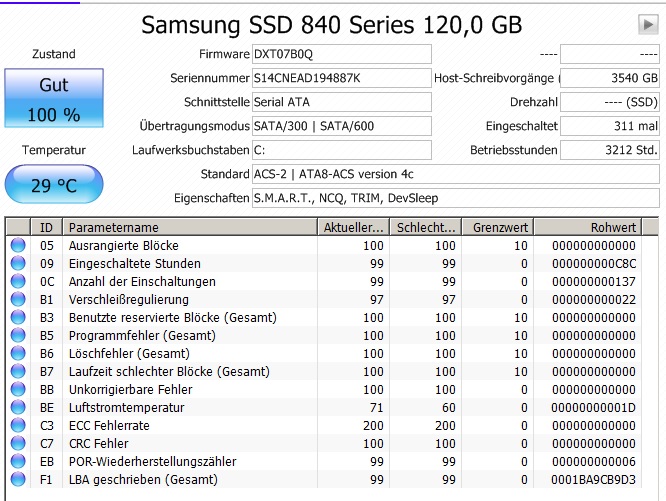Click the status dot for Unkorrigierbare Fehler
666x501 pixels.
[x=18, y=389]
